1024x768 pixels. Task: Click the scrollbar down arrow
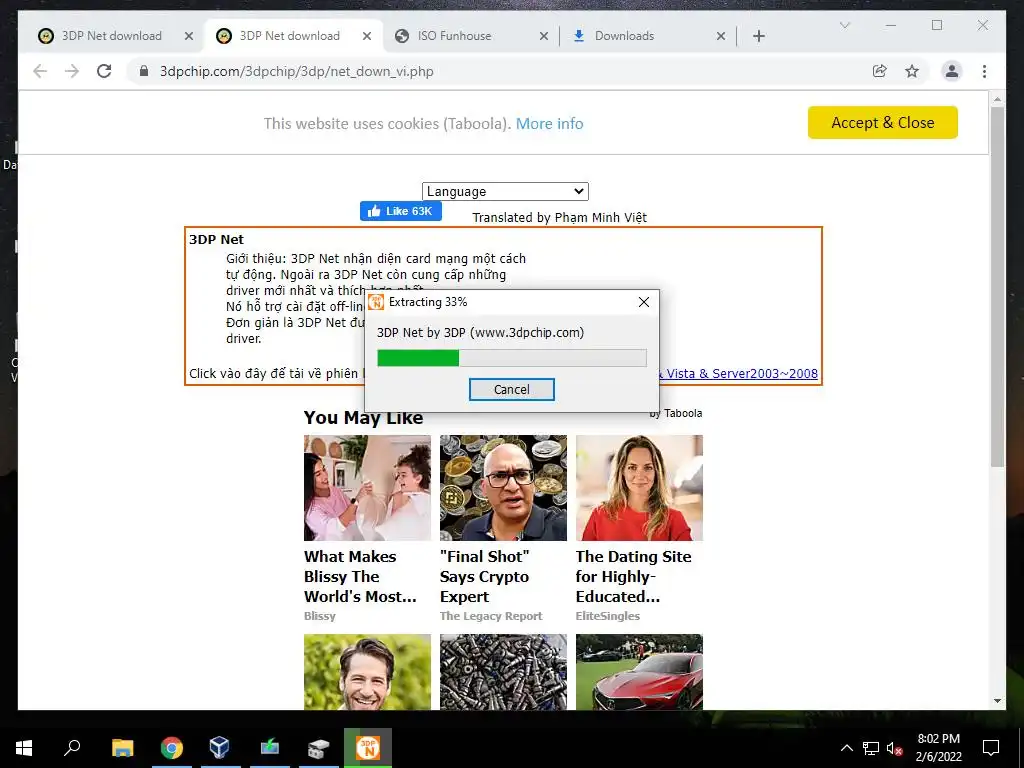click(x=997, y=701)
